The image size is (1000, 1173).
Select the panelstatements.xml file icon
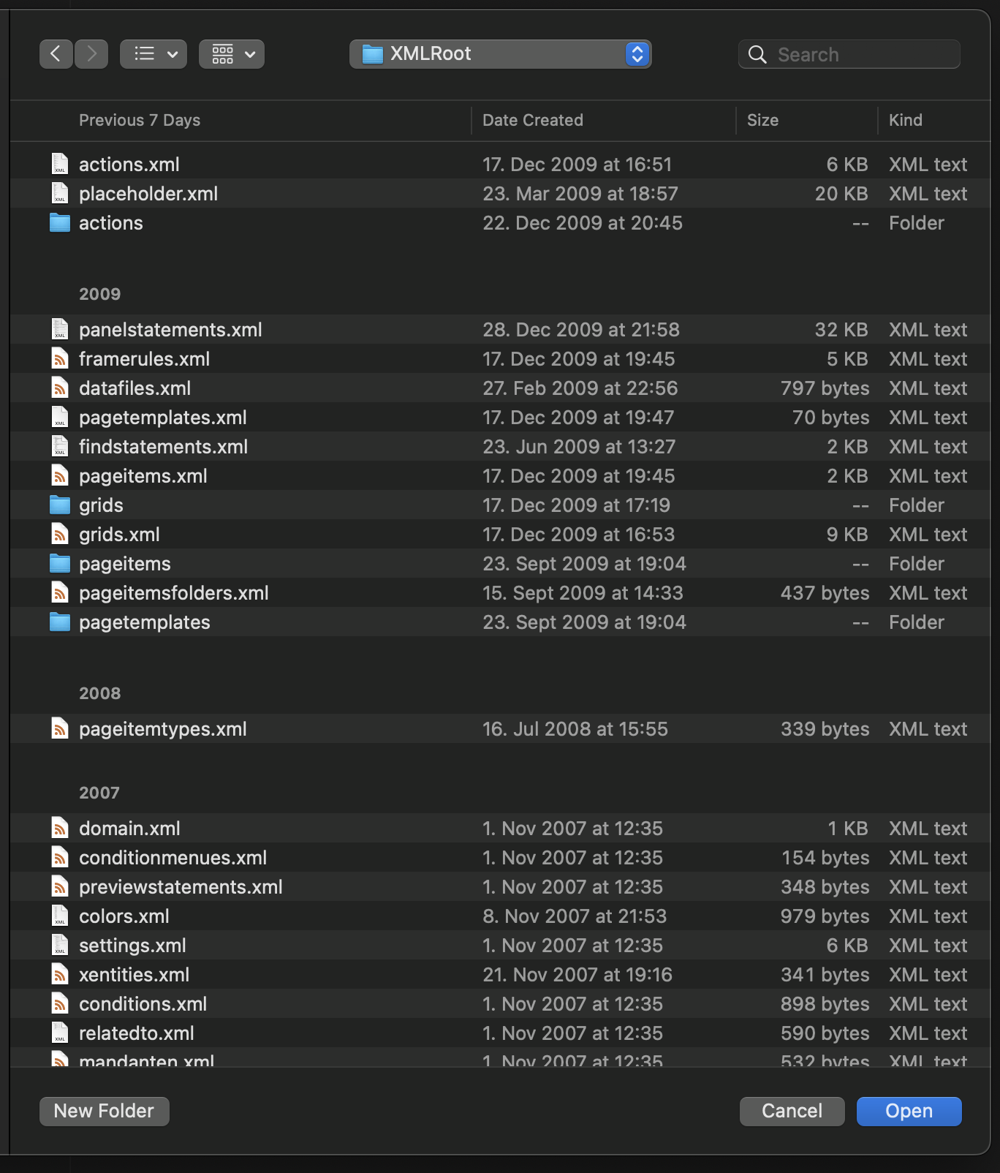pyautogui.click(x=60, y=329)
